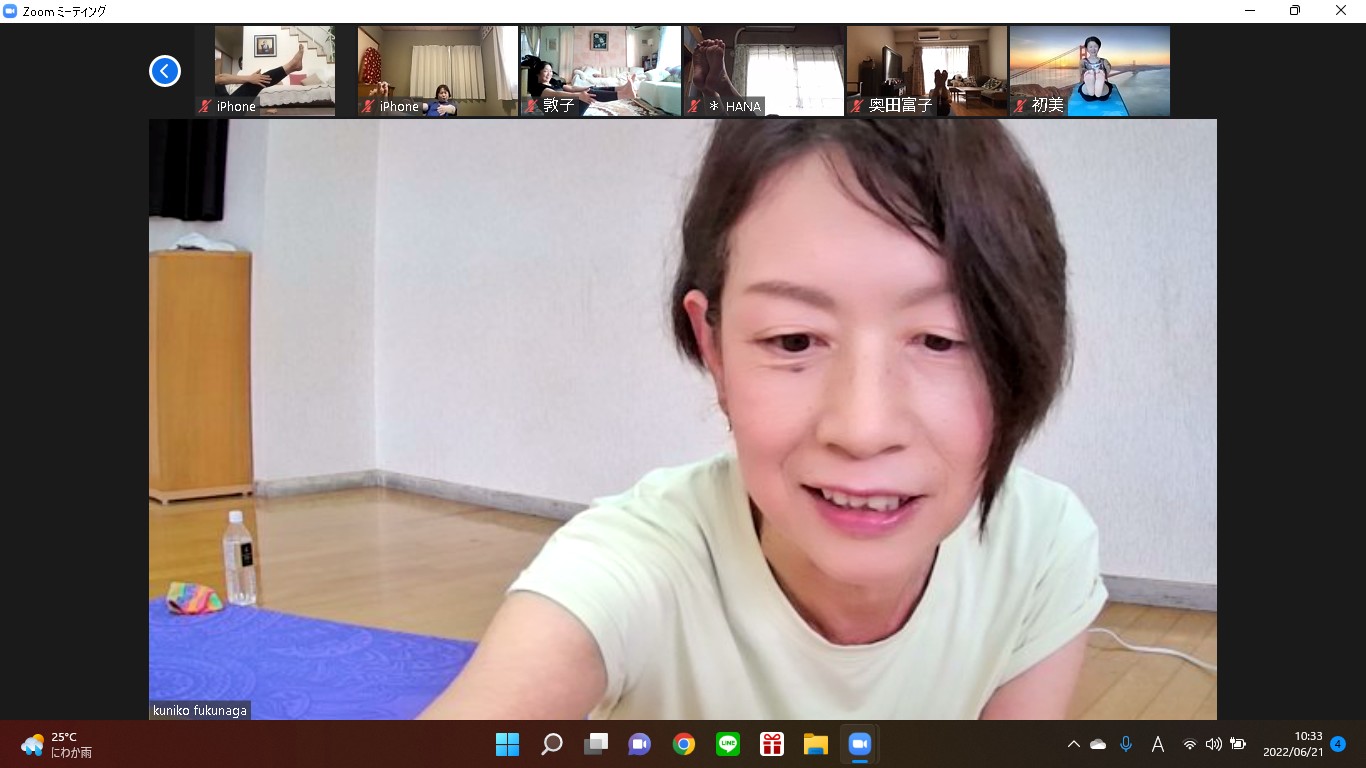Viewport: 1366px width, 768px height.
Task: Click the previous participants arrow button
Action: [165, 71]
